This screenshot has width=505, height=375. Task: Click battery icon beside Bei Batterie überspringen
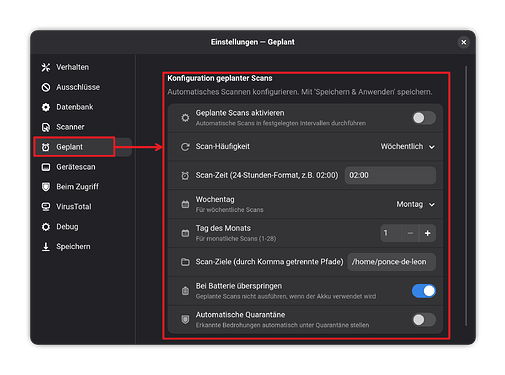pyautogui.click(x=185, y=291)
